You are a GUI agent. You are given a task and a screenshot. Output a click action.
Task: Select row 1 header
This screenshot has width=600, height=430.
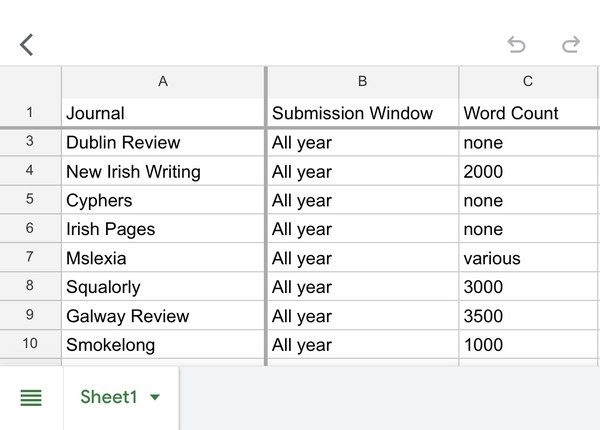pyautogui.click(x=30, y=113)
